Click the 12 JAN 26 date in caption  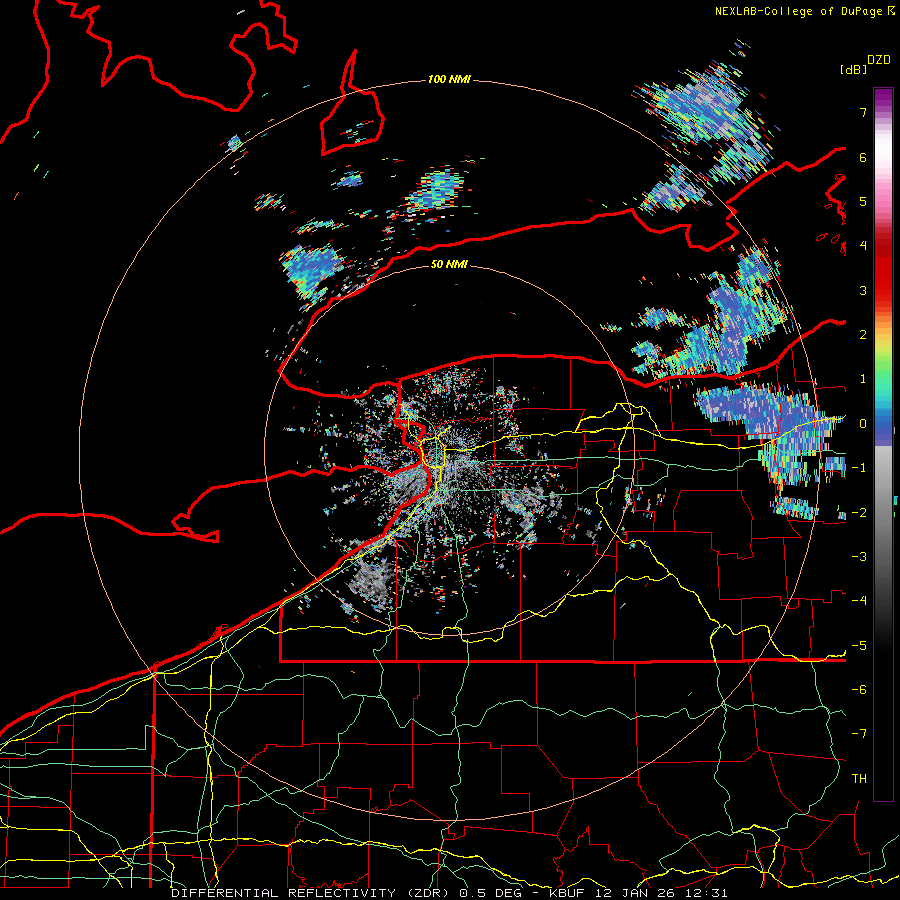point(634,893)
